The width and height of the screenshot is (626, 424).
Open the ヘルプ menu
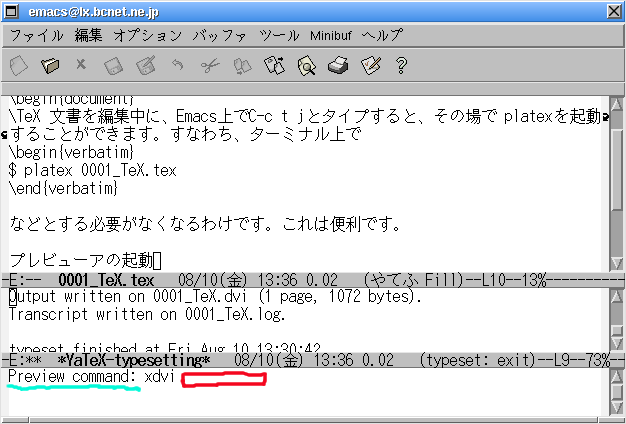pyautogui.click(x=382, y=36)
